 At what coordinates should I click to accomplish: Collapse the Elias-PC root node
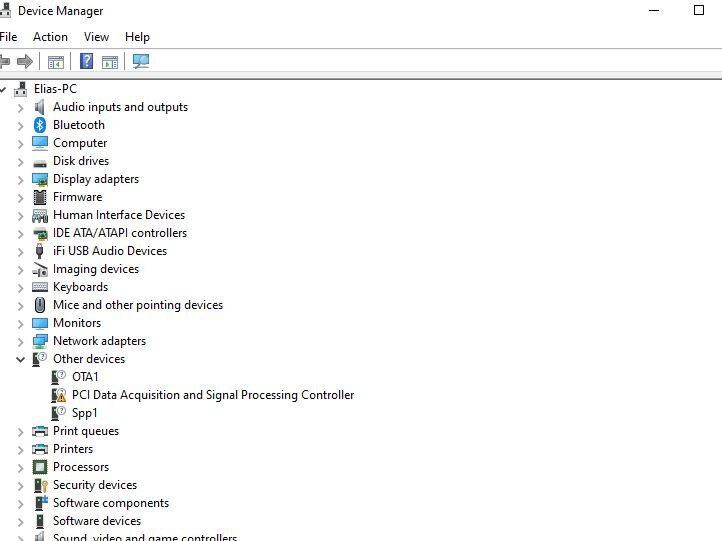[x=3, y=89]
